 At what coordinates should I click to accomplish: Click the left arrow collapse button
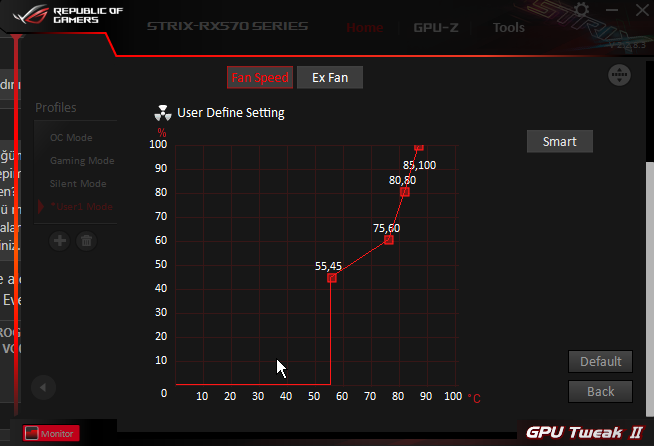tap(43, 388)
